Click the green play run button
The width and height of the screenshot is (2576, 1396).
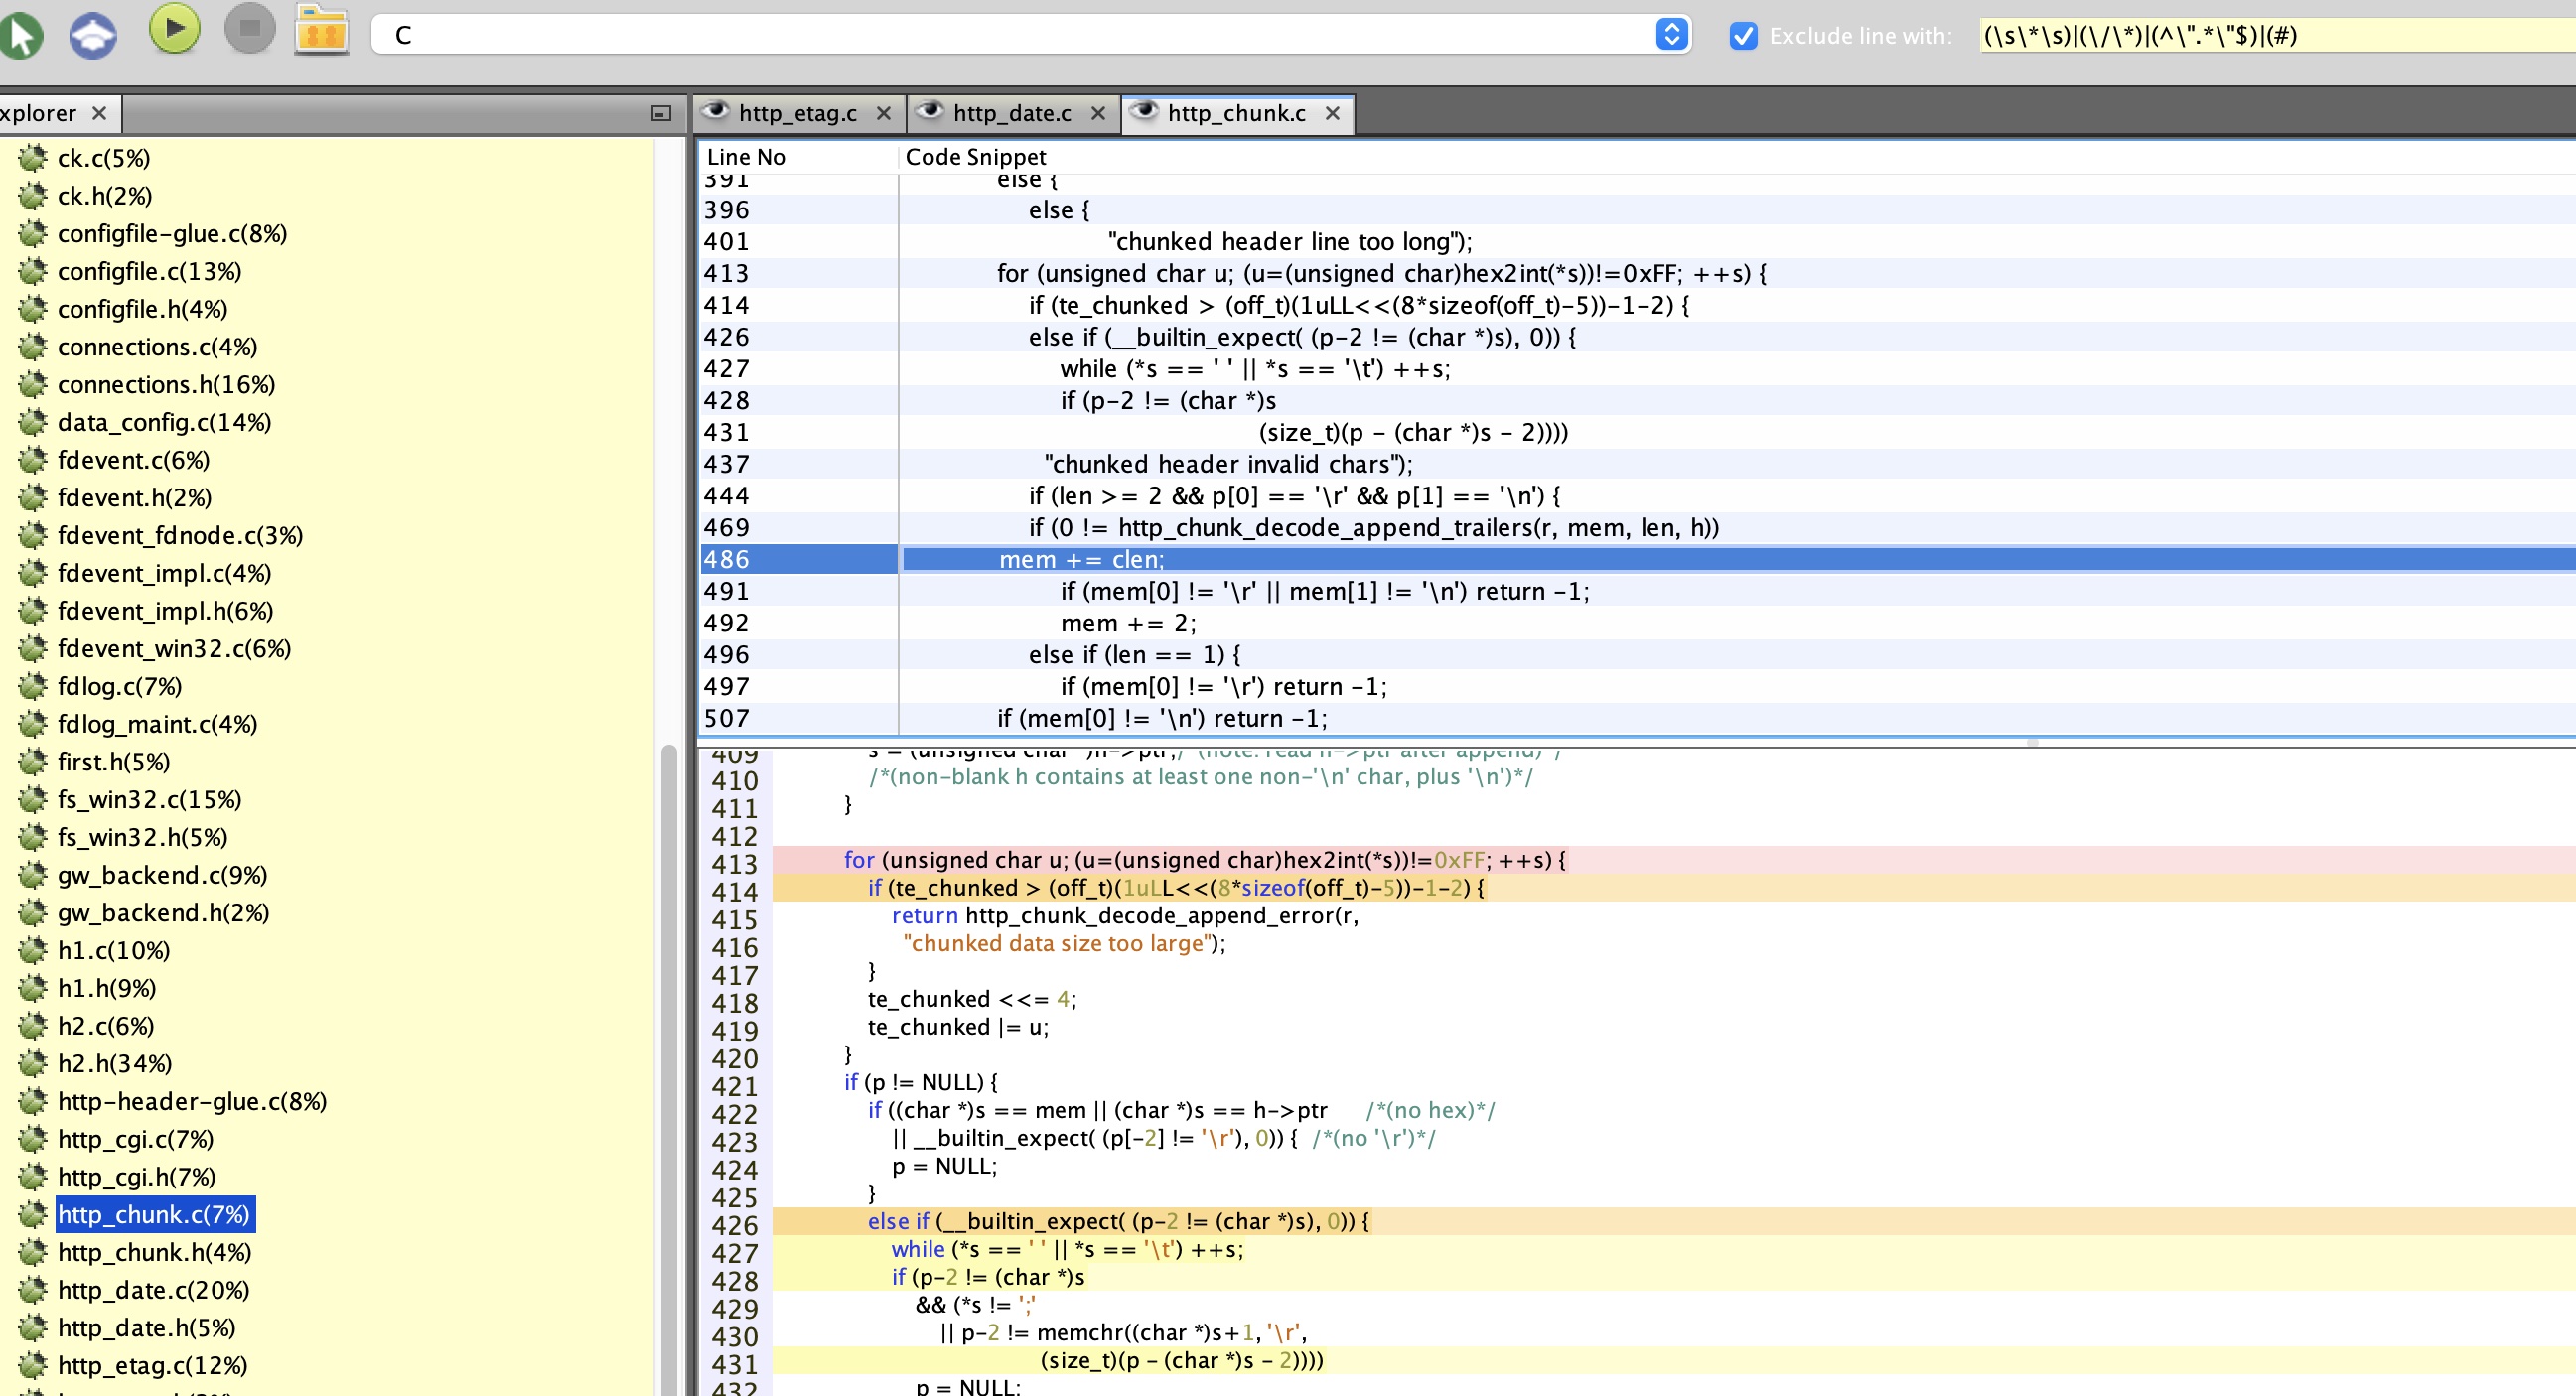click(x=174, y=29)
